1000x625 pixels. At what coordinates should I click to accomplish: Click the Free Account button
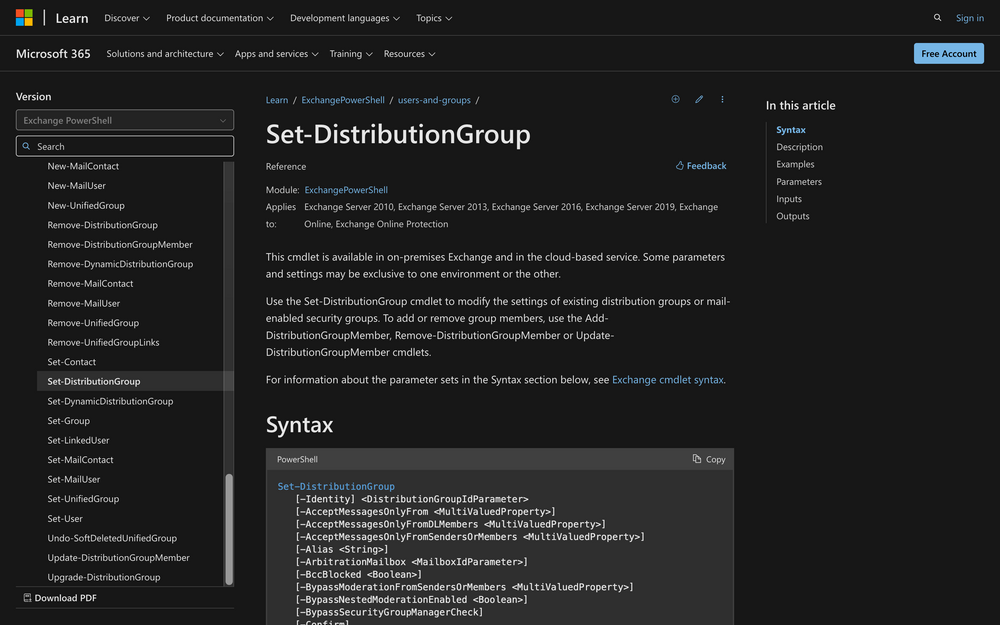click(948, 54)
